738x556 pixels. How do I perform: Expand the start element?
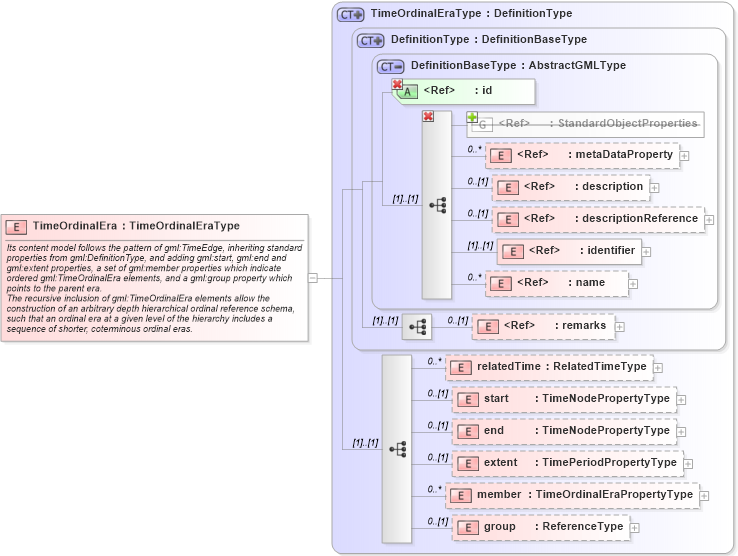click(681, 400)
